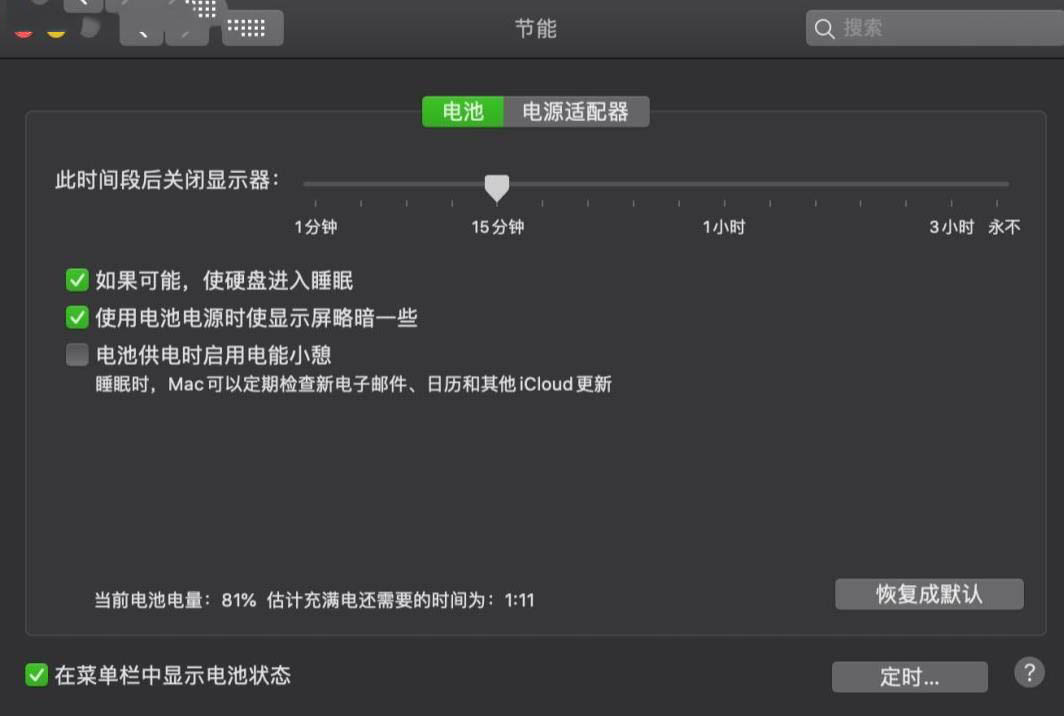Enable 电池供电时启用电能小憩 checkbox
This screenshot has width=1064, height=716.
click(77, 354)
